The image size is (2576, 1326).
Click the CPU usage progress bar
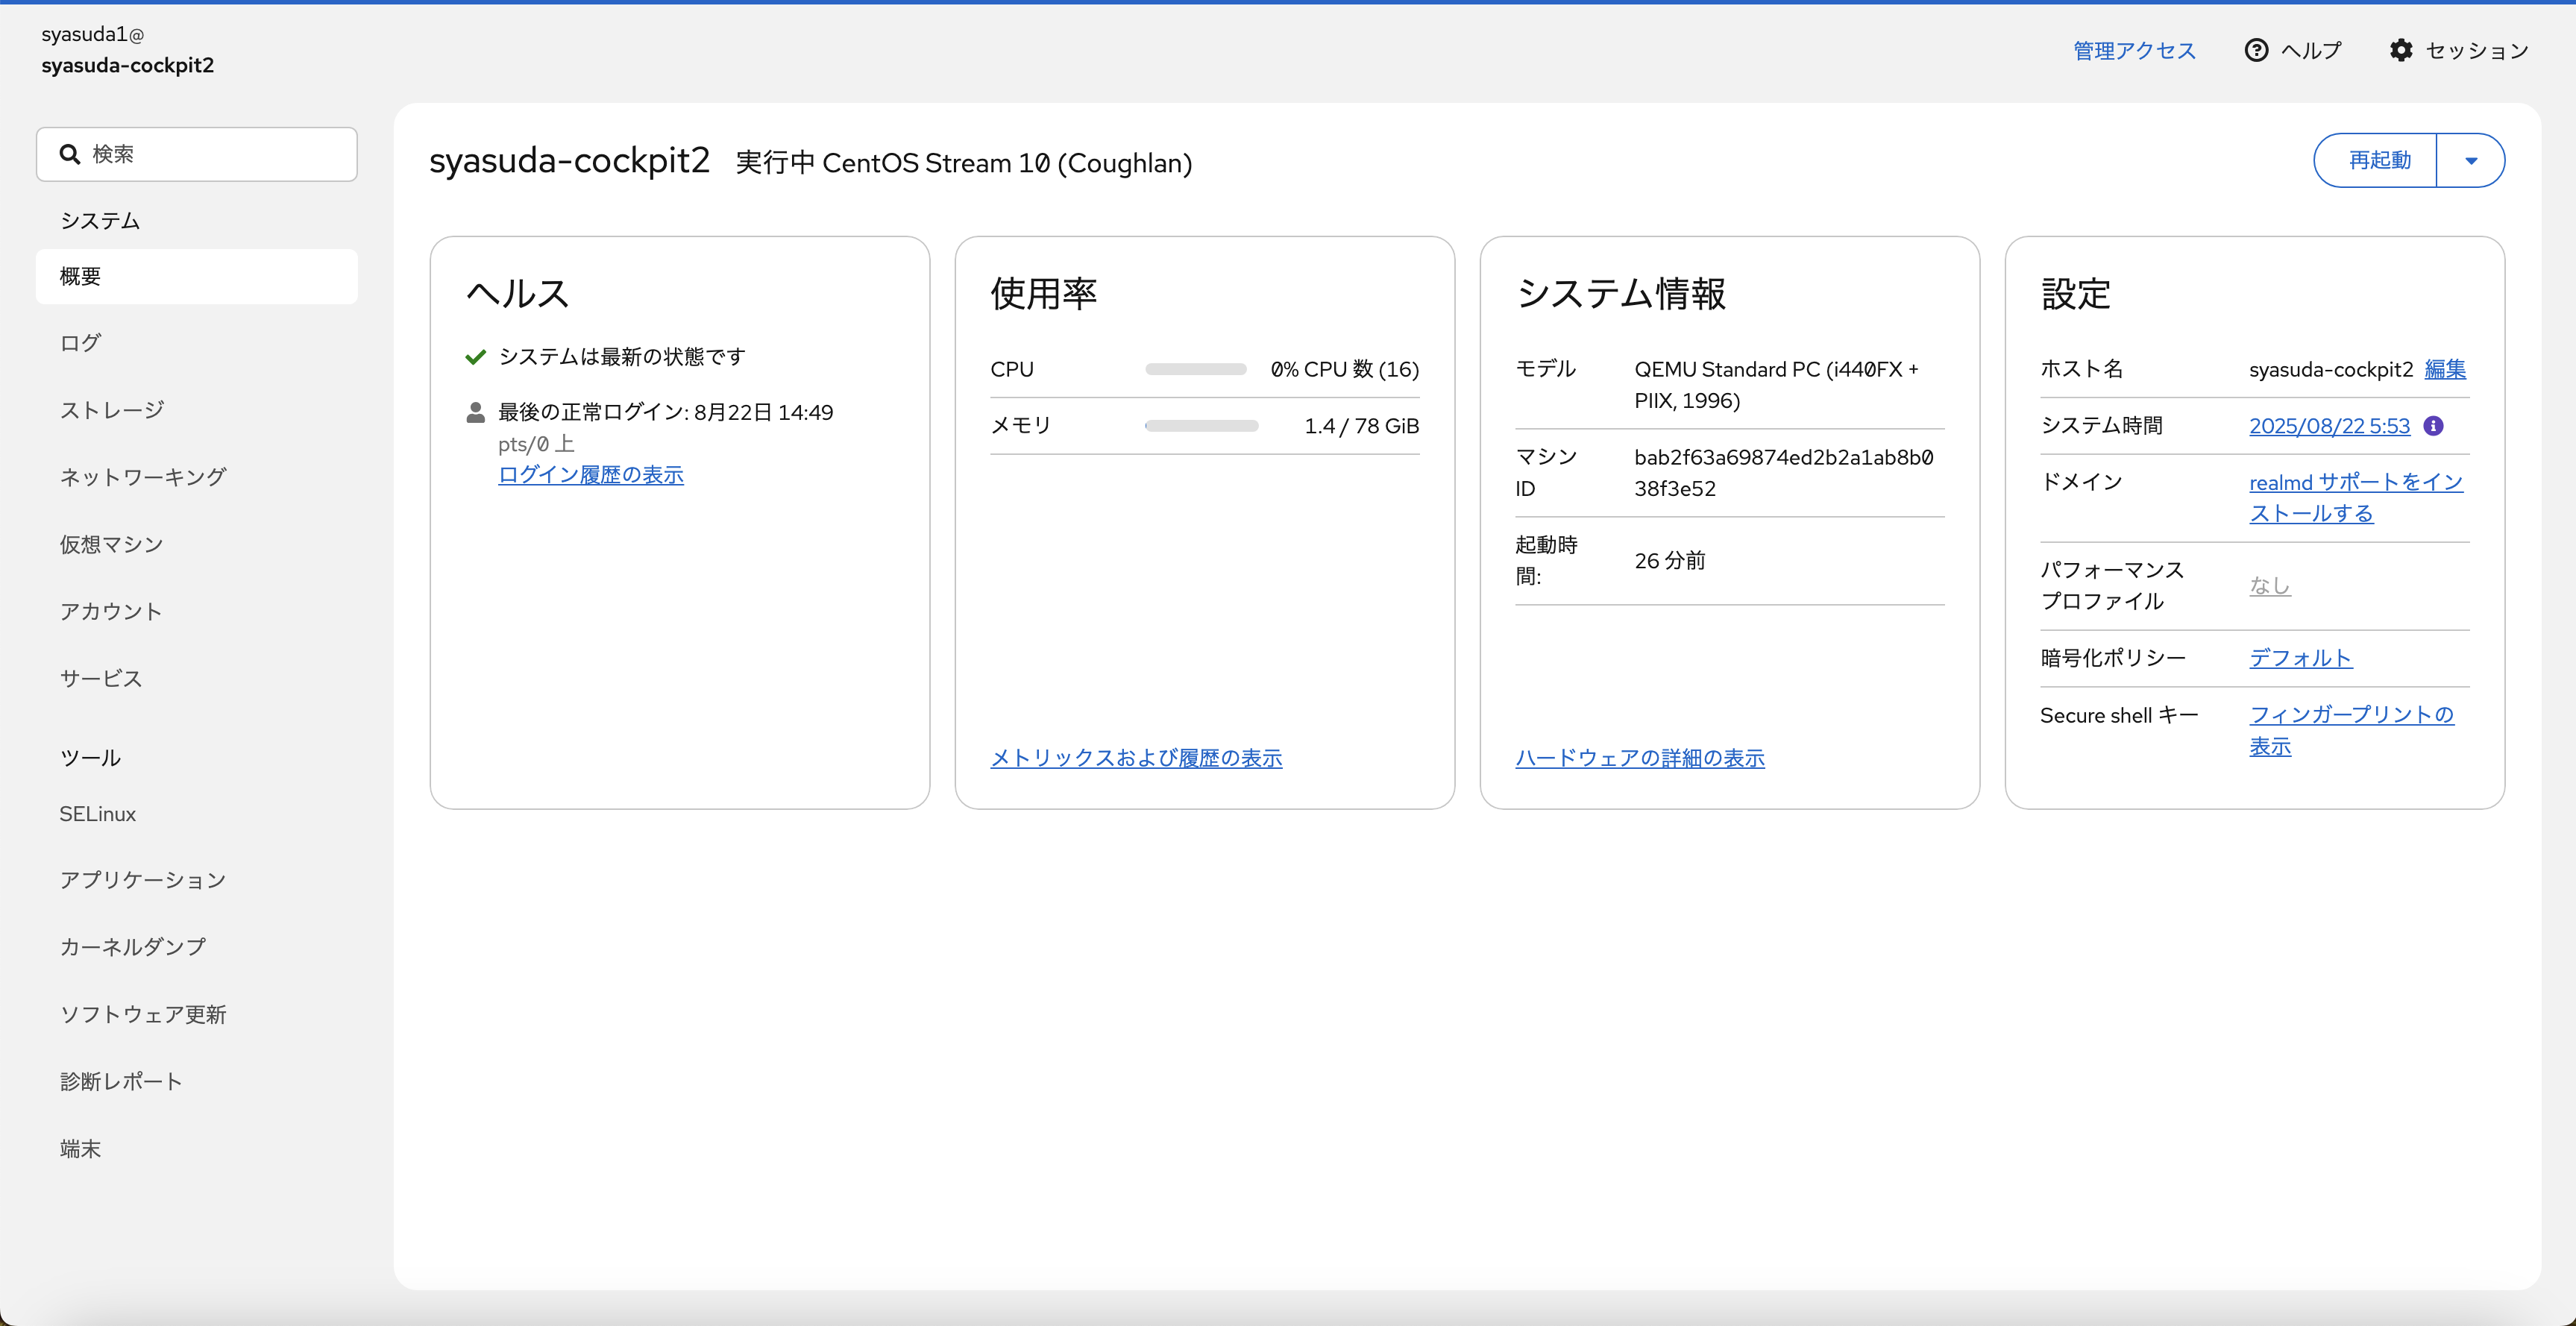click(x=1195, y=369)
